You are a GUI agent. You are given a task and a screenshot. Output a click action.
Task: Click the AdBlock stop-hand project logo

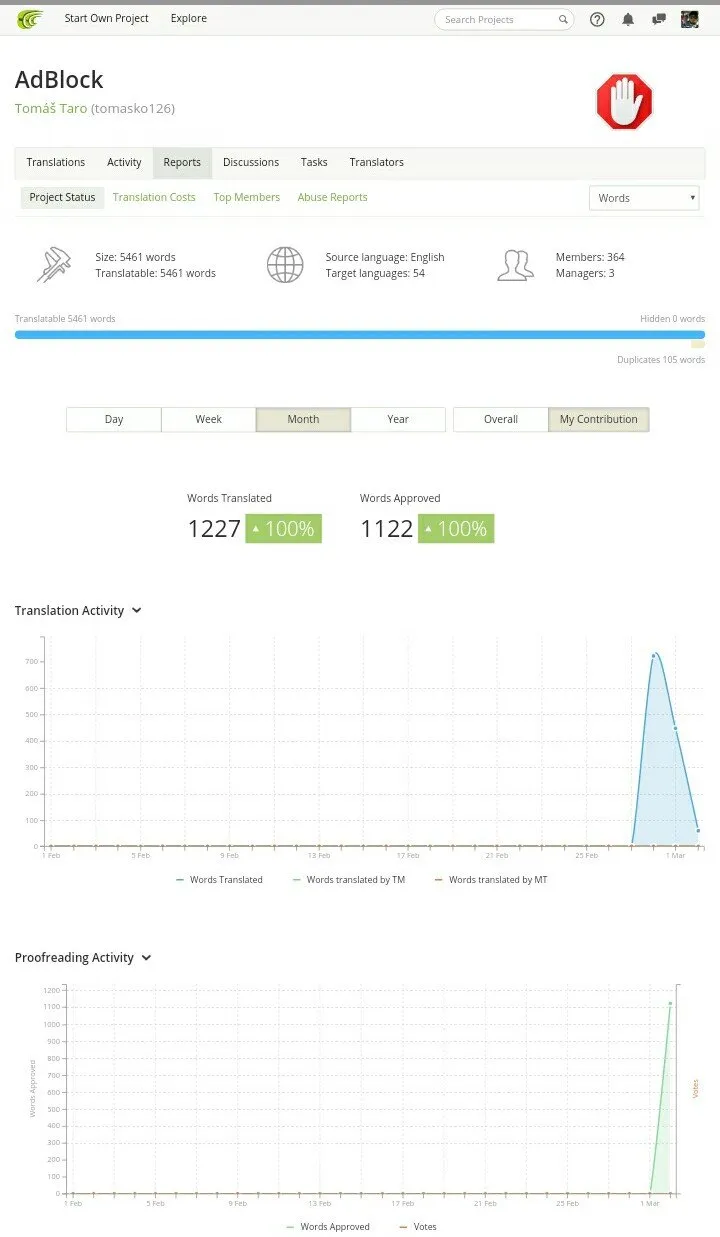(x=624, y=102)
